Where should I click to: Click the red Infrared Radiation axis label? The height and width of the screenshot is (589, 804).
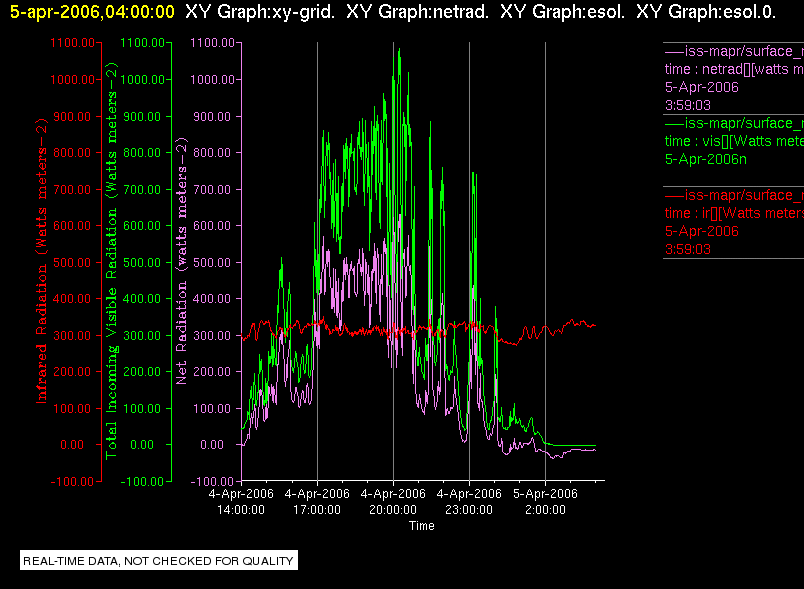[x=41, y=260]
